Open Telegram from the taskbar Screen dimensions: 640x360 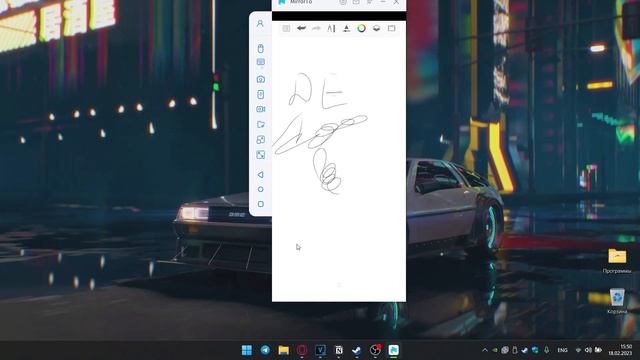tap(265, 350)
